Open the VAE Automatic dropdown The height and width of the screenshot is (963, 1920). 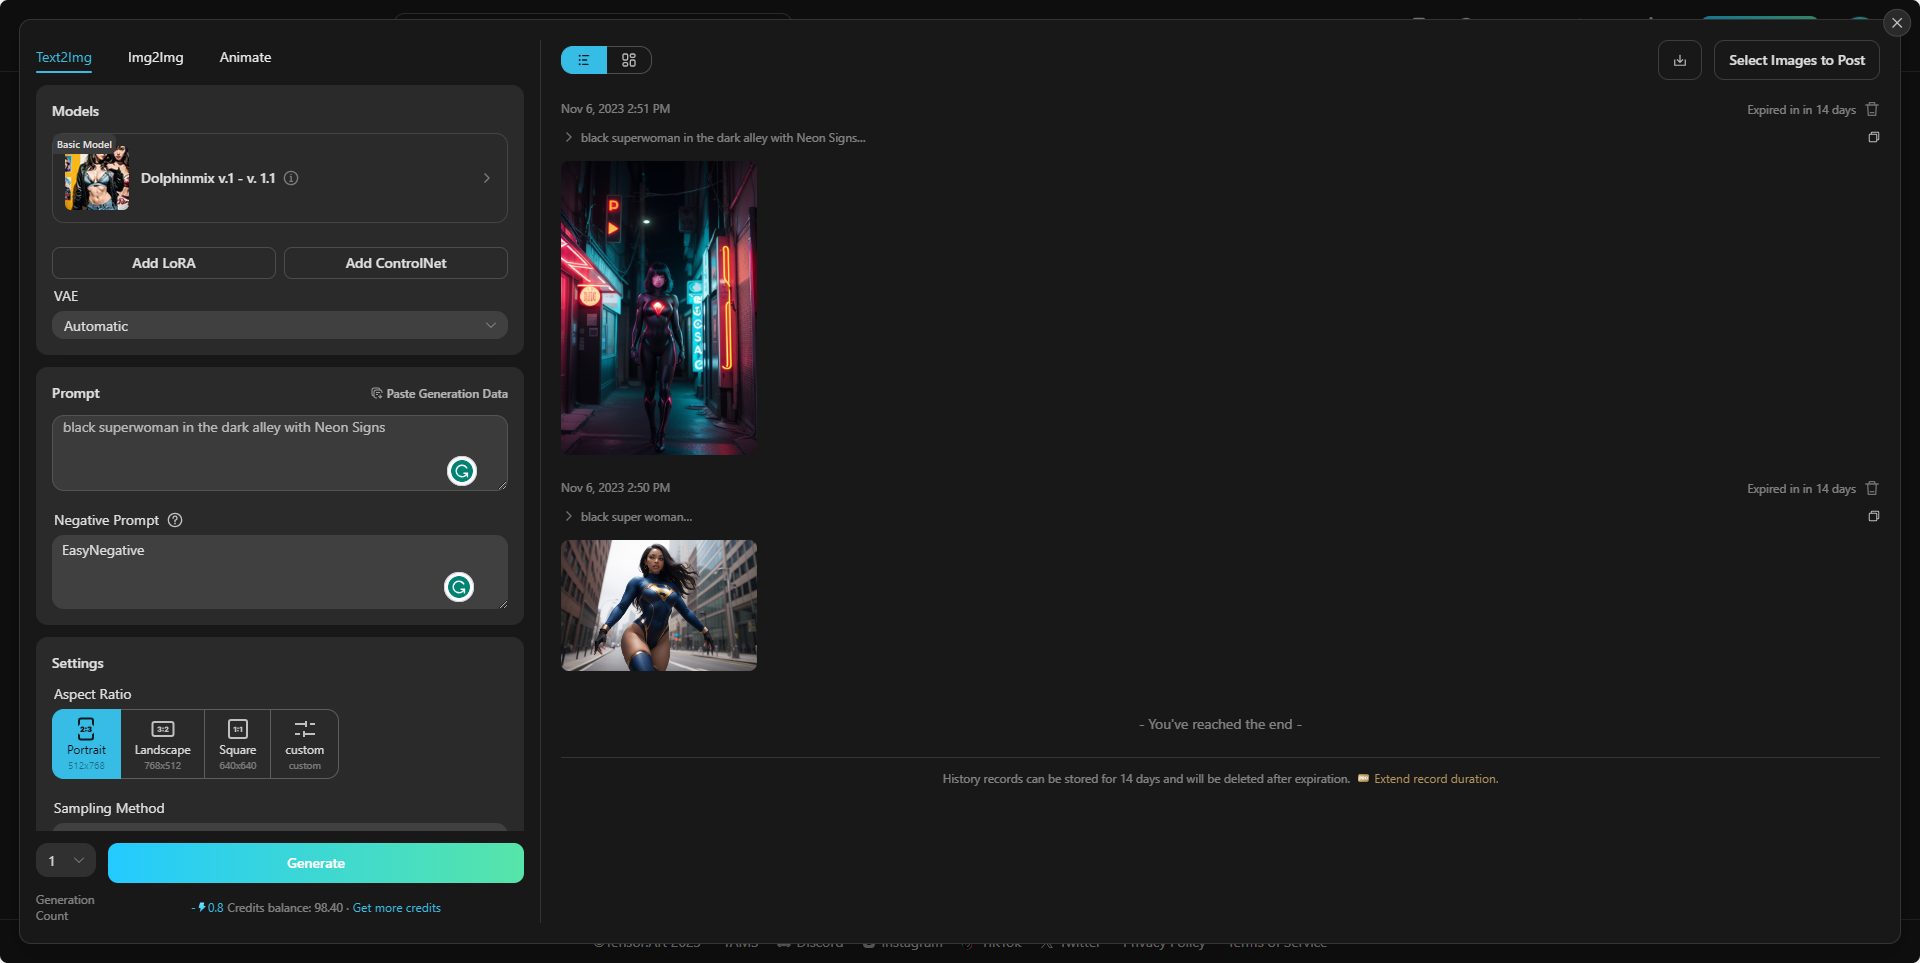click(x=280, y=326)
